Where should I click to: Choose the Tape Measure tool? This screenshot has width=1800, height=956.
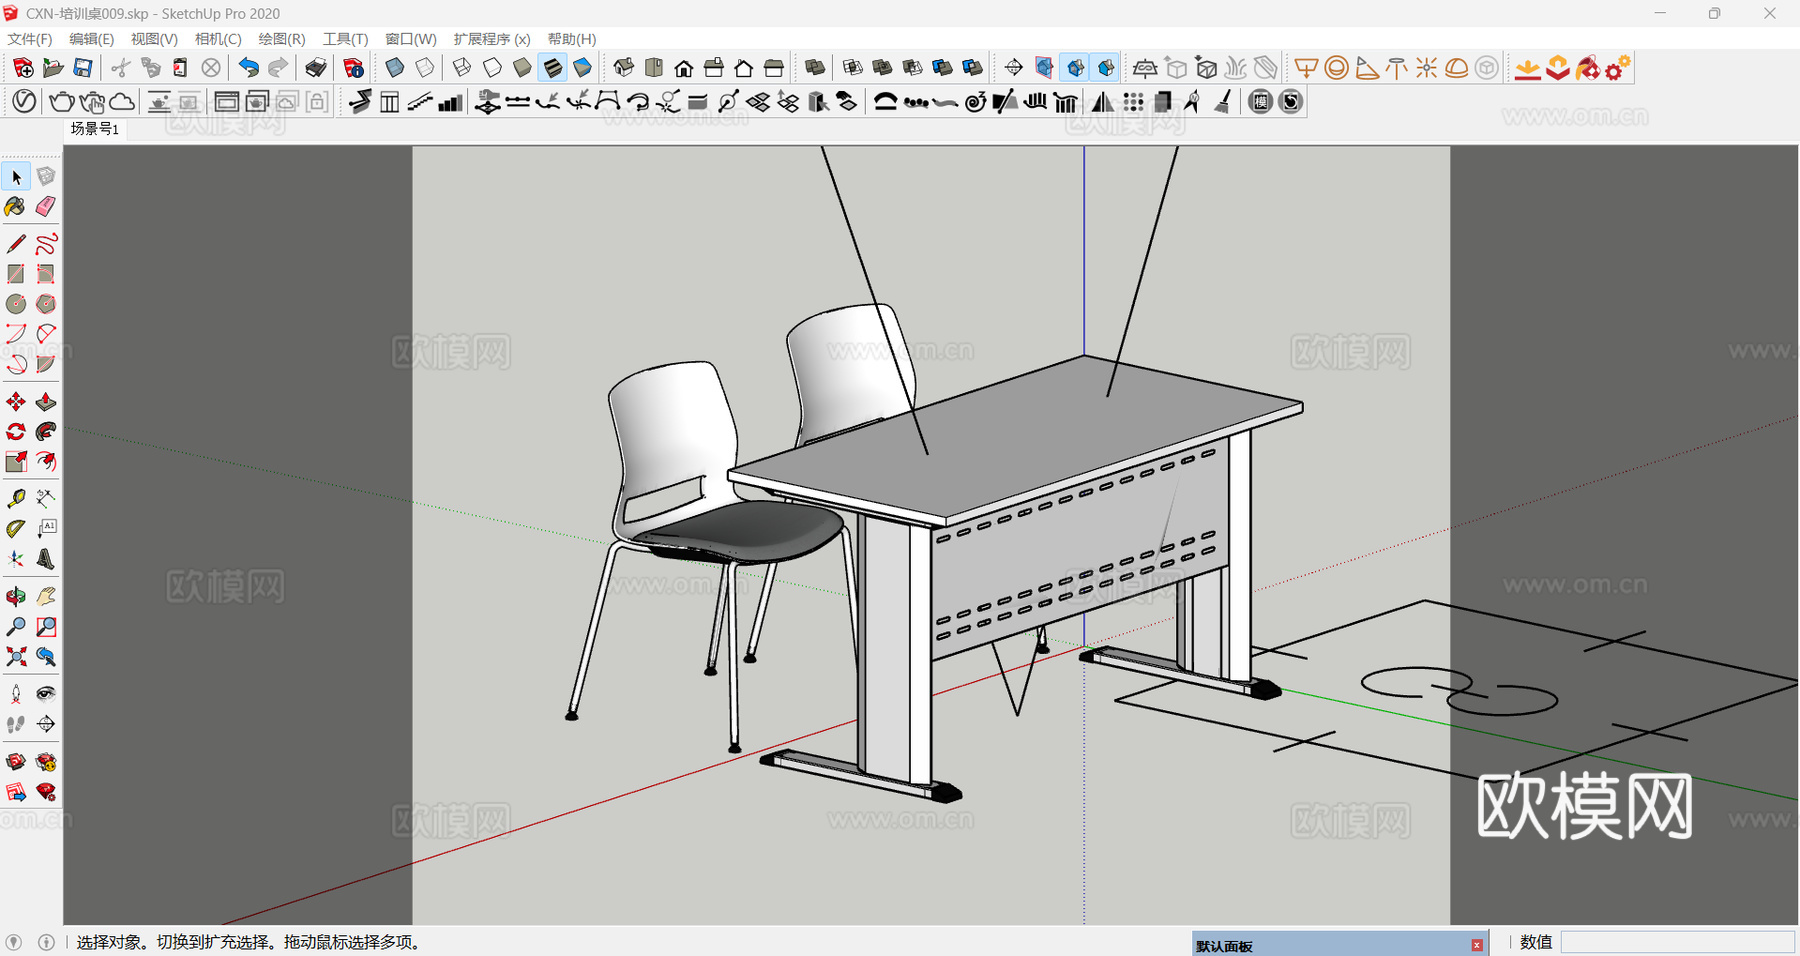[16, 499]
